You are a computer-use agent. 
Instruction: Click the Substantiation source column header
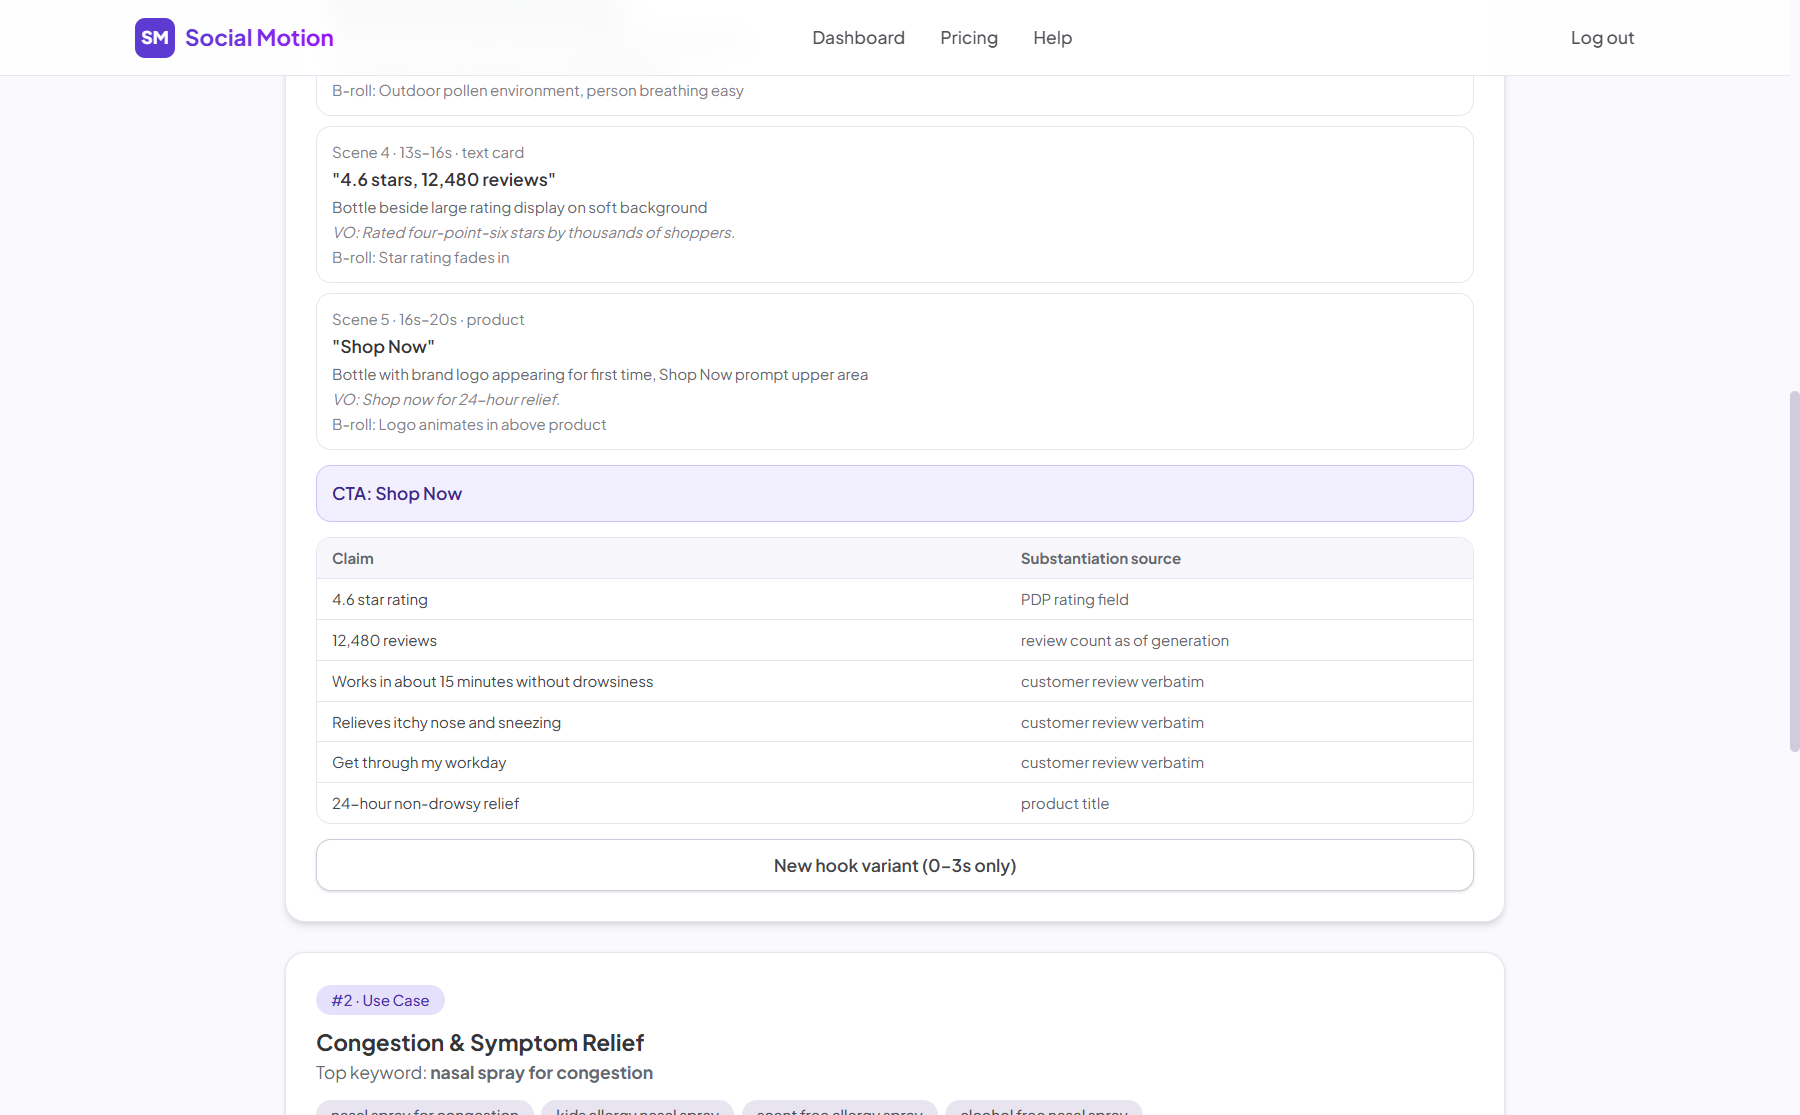[x=1101, y=559]
